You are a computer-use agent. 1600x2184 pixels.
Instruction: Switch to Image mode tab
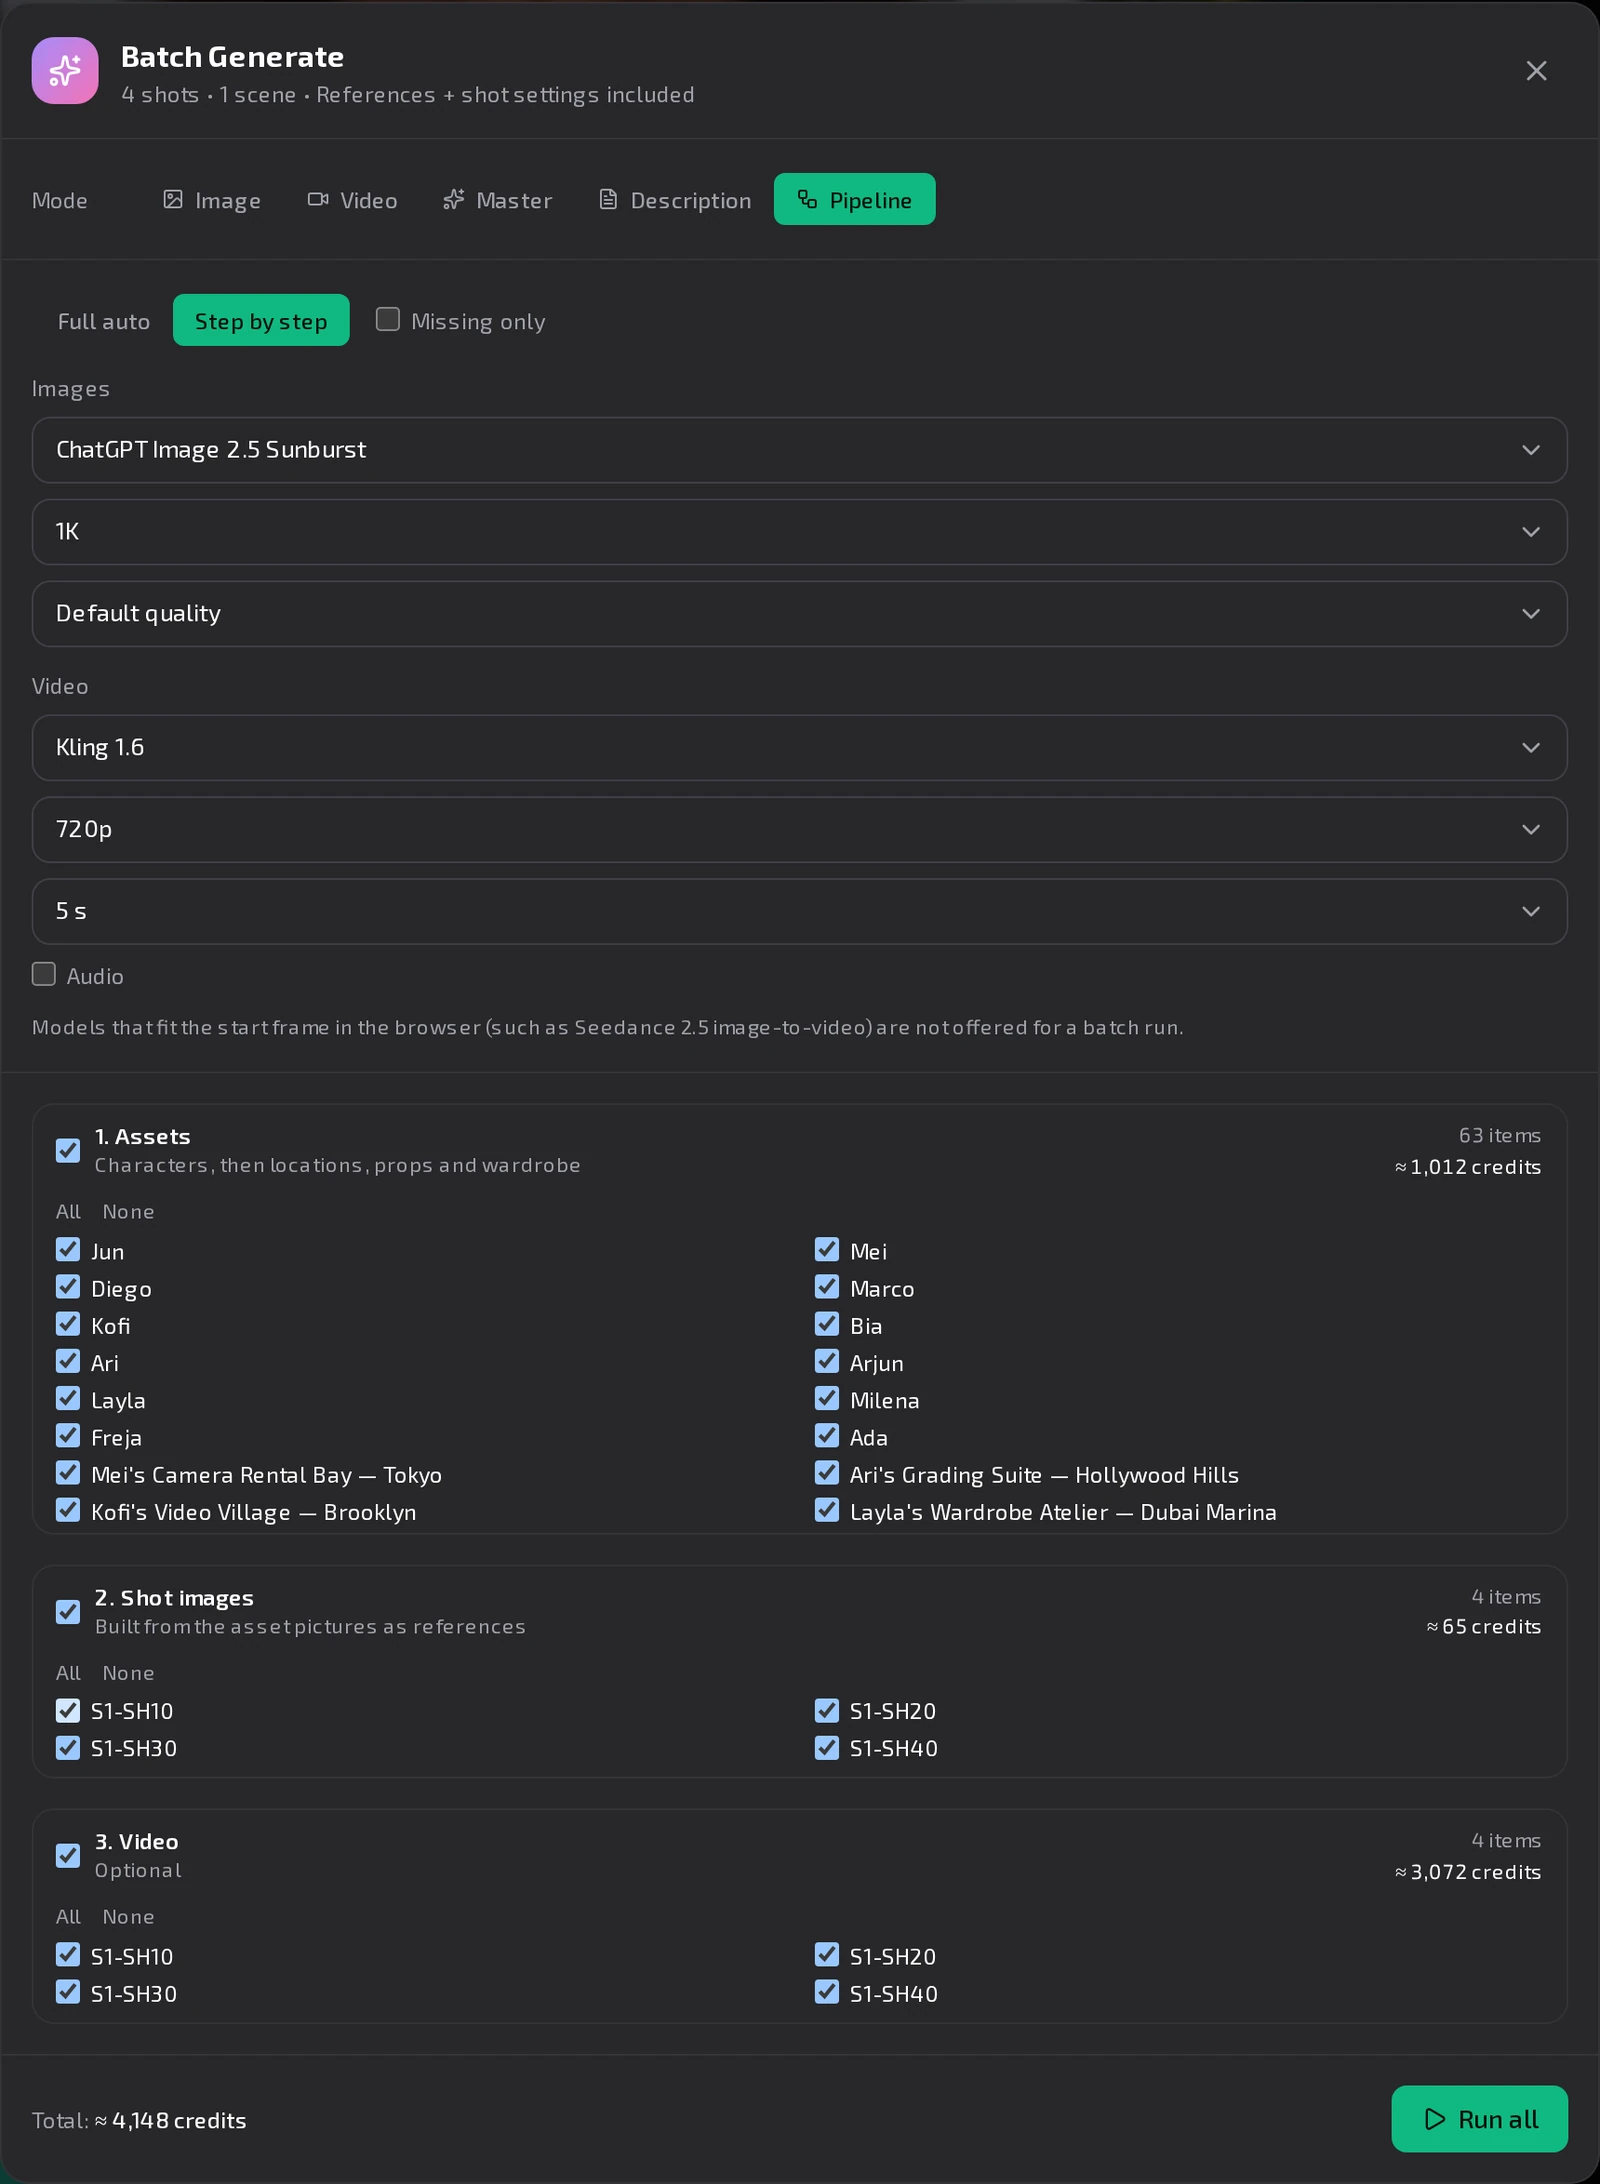(212, 200)
